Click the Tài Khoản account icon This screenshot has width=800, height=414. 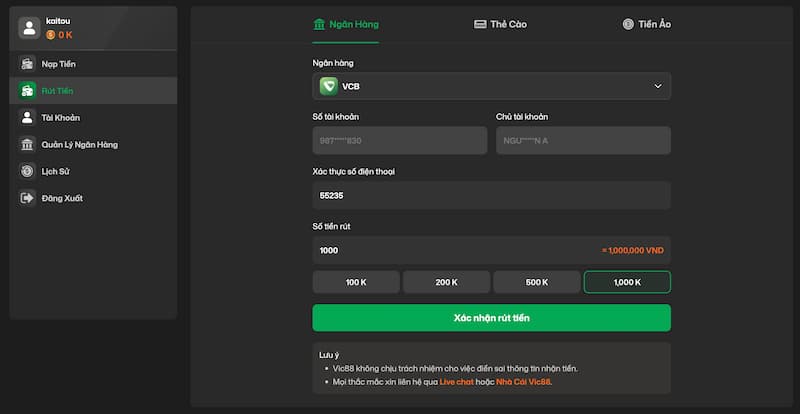28,117
